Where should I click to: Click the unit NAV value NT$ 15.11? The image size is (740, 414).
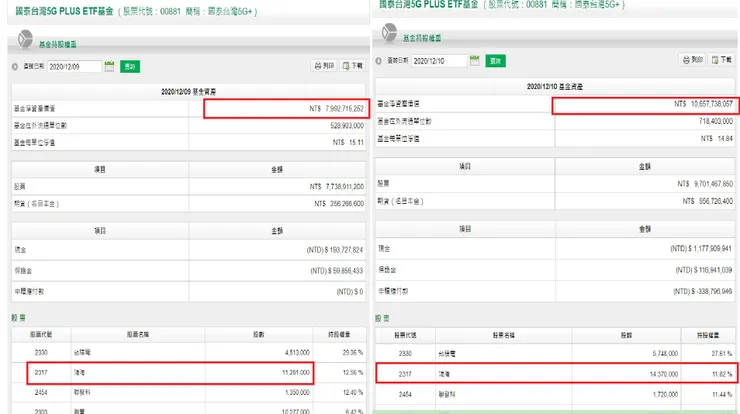click(348, 142)
